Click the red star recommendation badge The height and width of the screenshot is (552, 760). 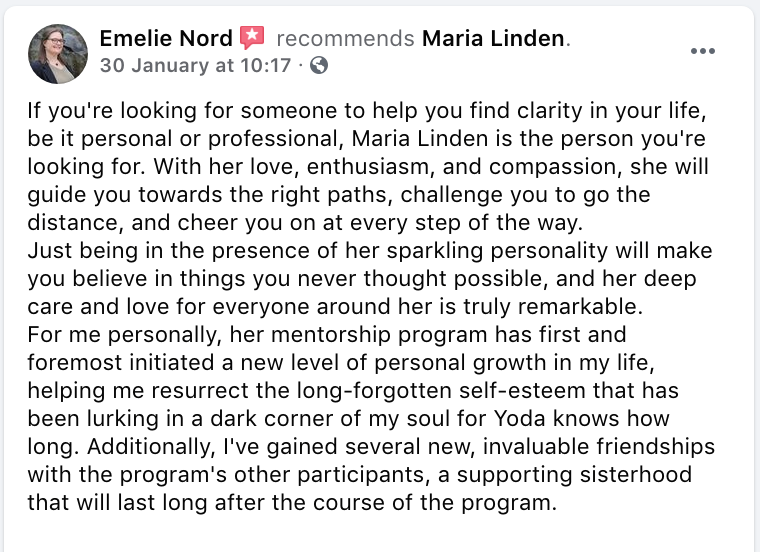[x=252, y=38]
